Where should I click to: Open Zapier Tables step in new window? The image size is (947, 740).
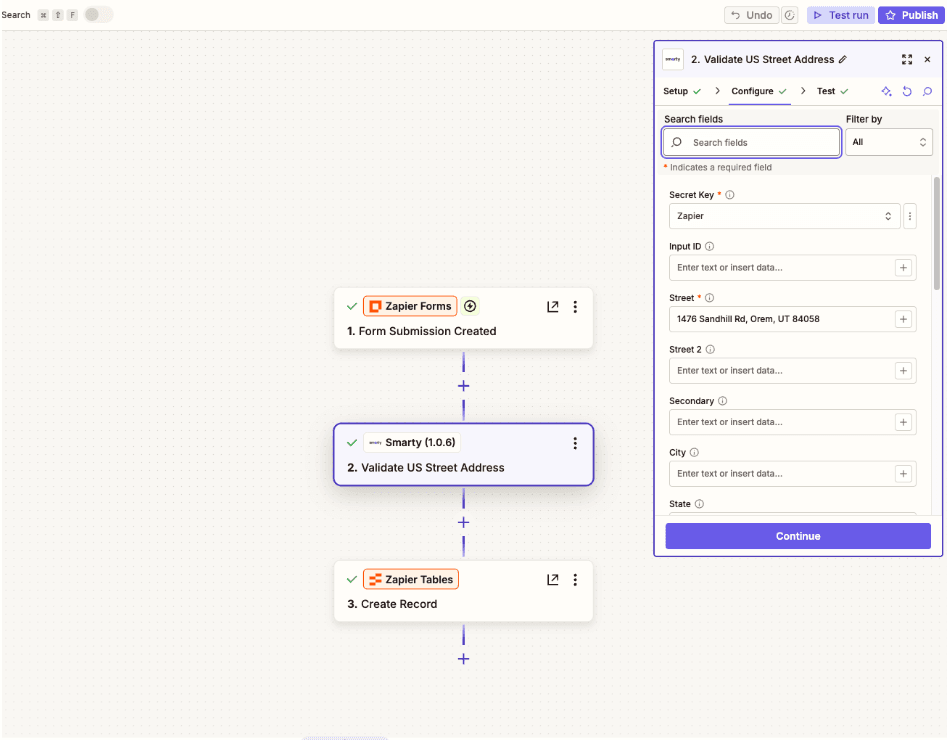[x=553, y=580]
